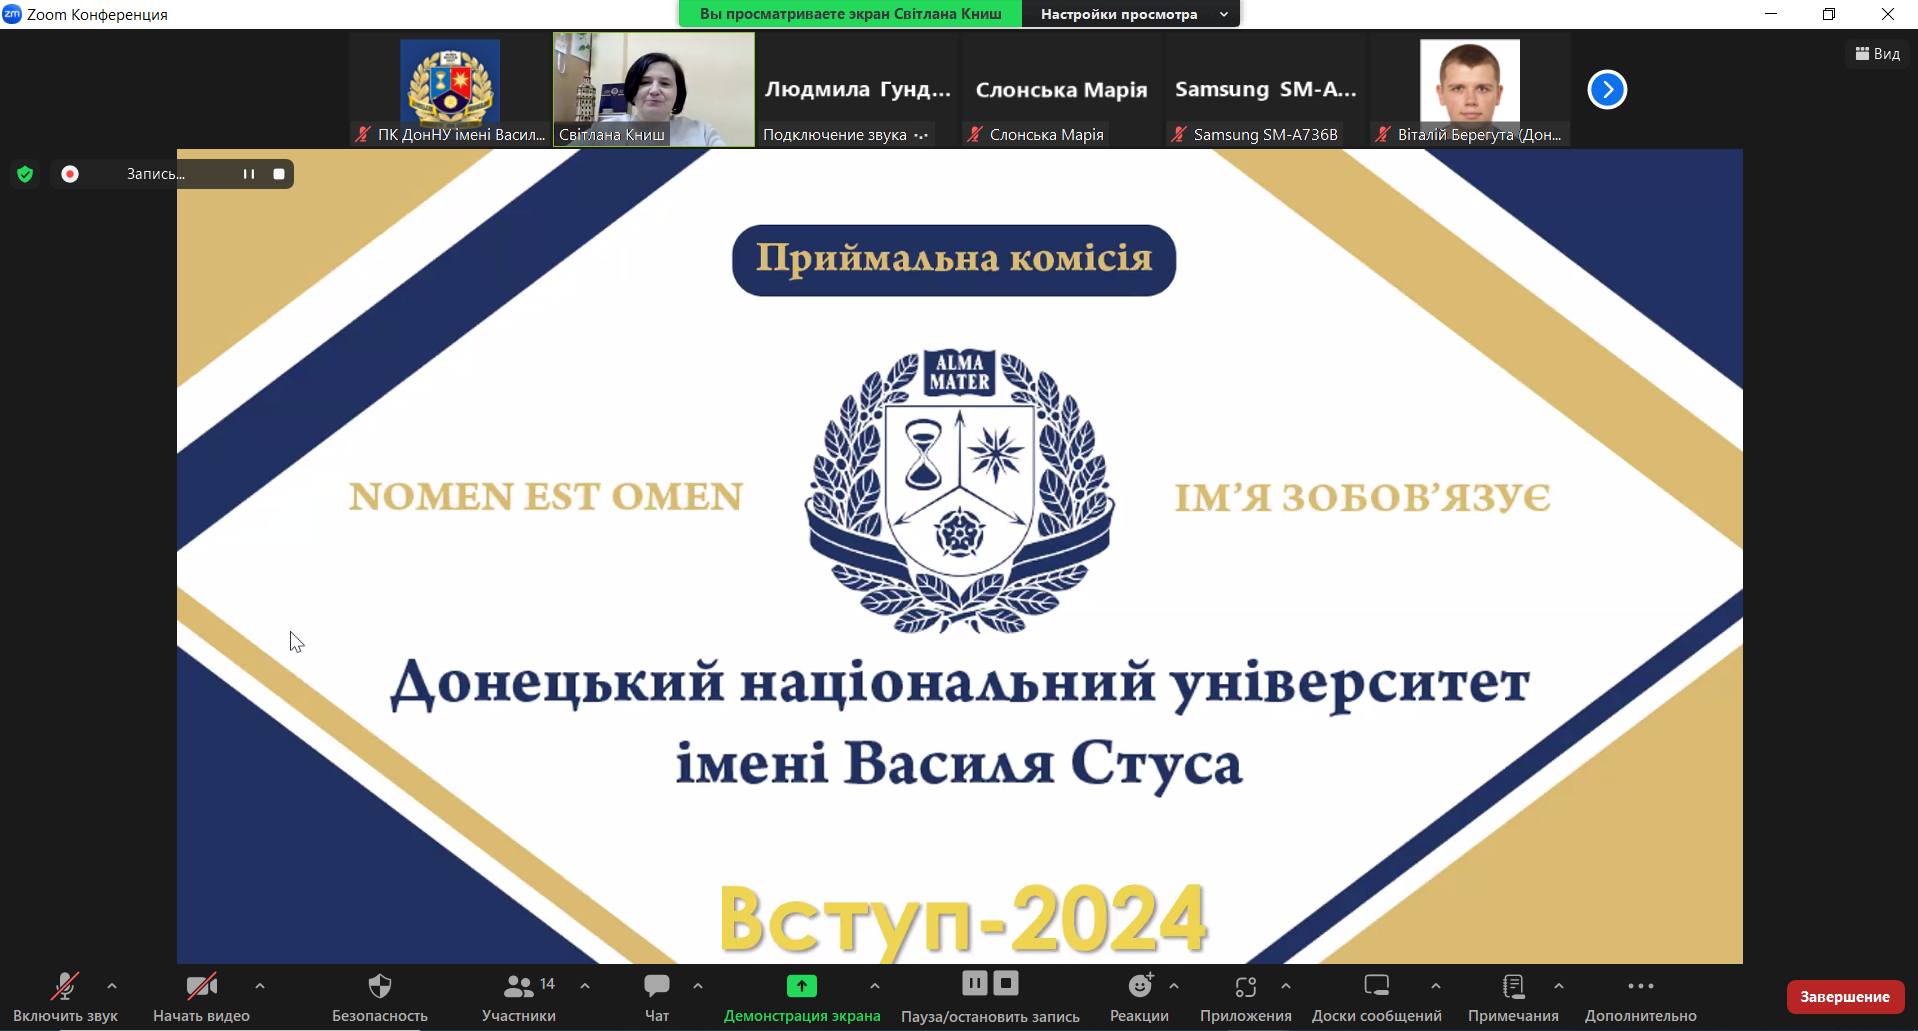Open the Apps (Приложения) icon
This screenshot has height=1031, width=1918.
(x=1245, y=987)
